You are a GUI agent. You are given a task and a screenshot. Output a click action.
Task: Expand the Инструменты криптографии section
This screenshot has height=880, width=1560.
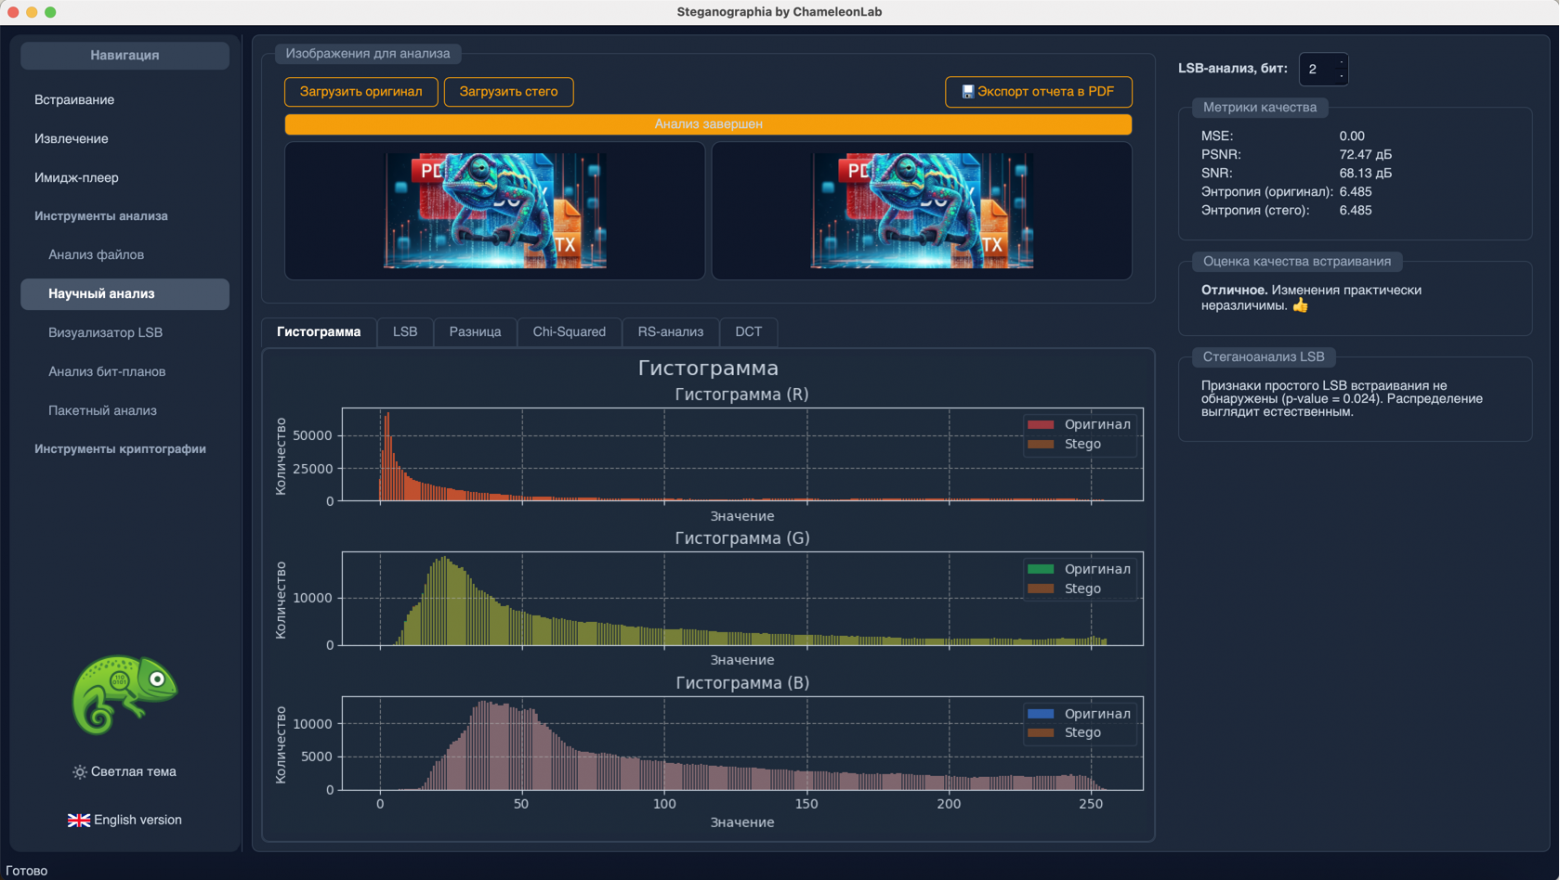click(x=120, y=449)
